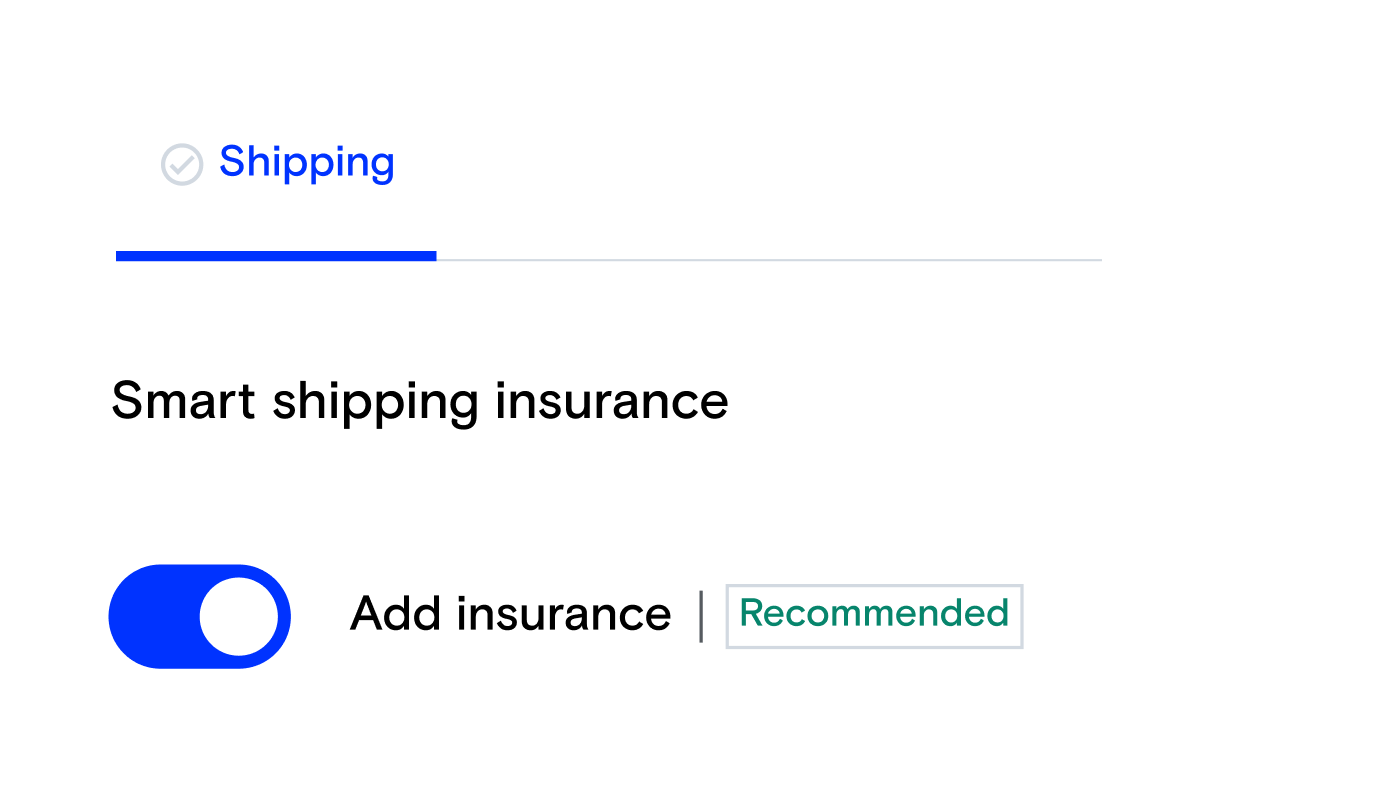This screenshot has height=800, width=1392.
Task: Click the blue portion of the progress bar
Action: pyautogui.click(x=275, y=256)
